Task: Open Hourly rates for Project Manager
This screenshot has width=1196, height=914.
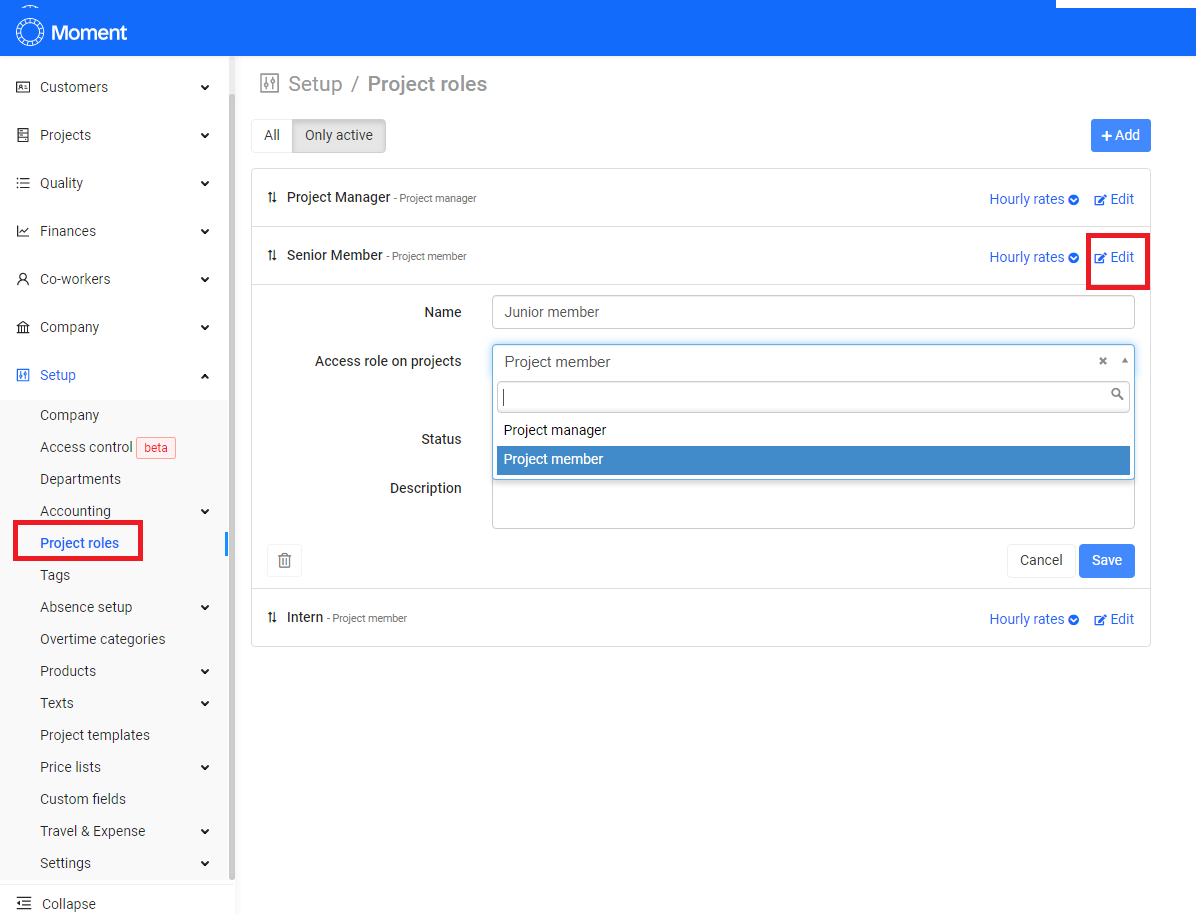Action: pos(1034,199)
